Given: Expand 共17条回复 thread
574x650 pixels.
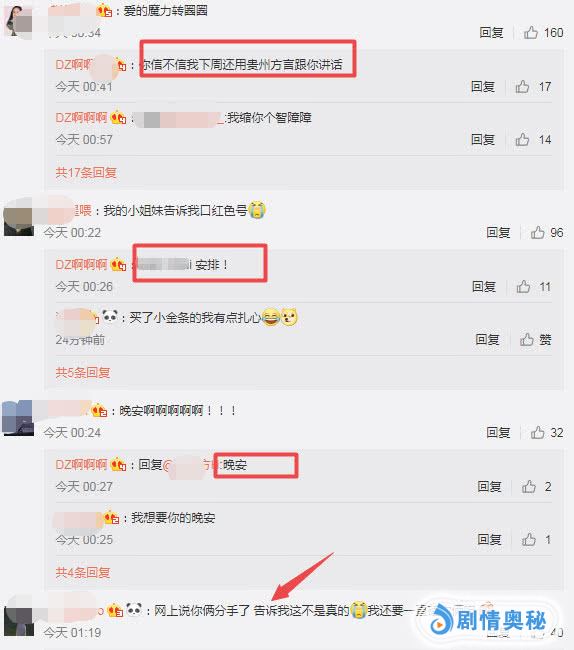Looking at the screenshot, I should [x=86, y=172].
